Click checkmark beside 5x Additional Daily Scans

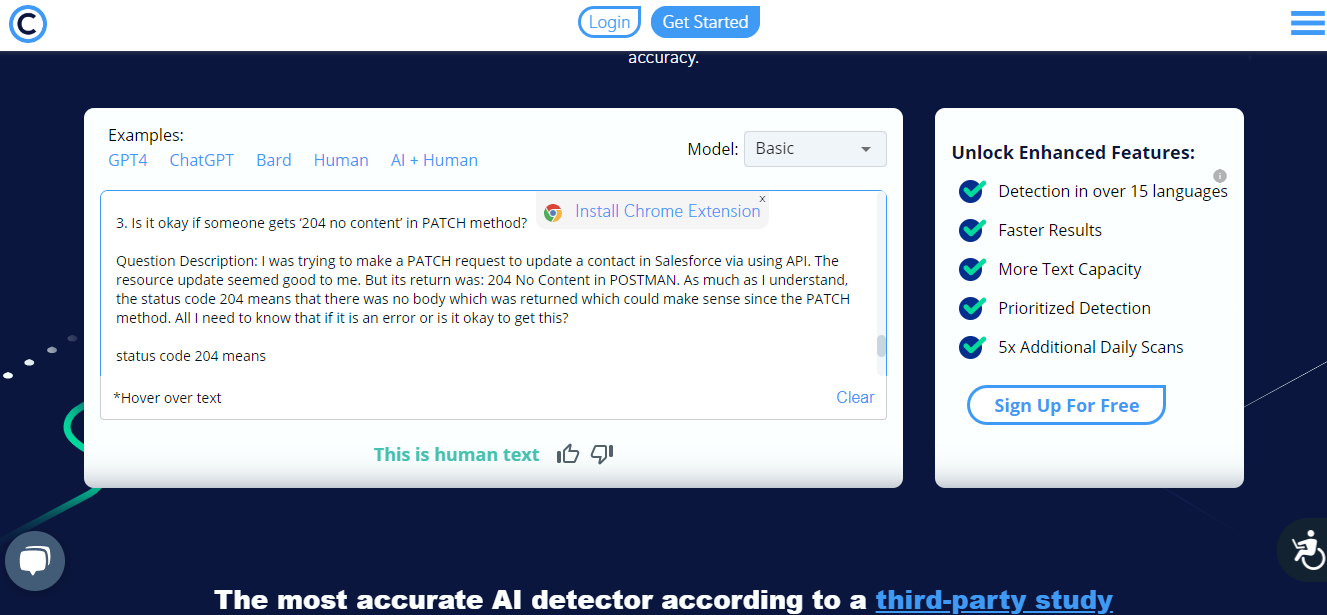(973, 346)
